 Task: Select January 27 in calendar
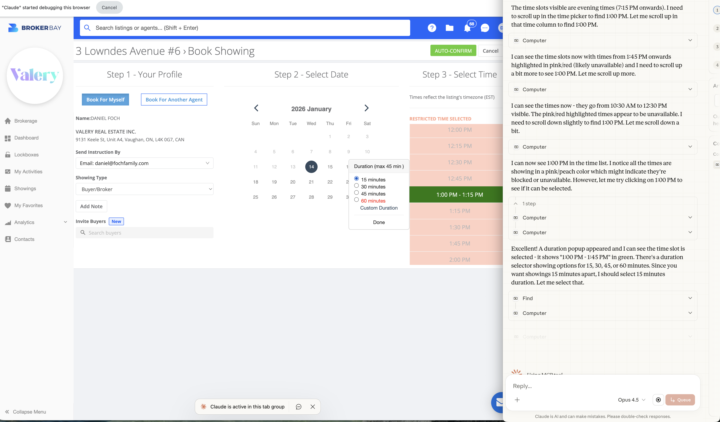[x=292, y=197]
